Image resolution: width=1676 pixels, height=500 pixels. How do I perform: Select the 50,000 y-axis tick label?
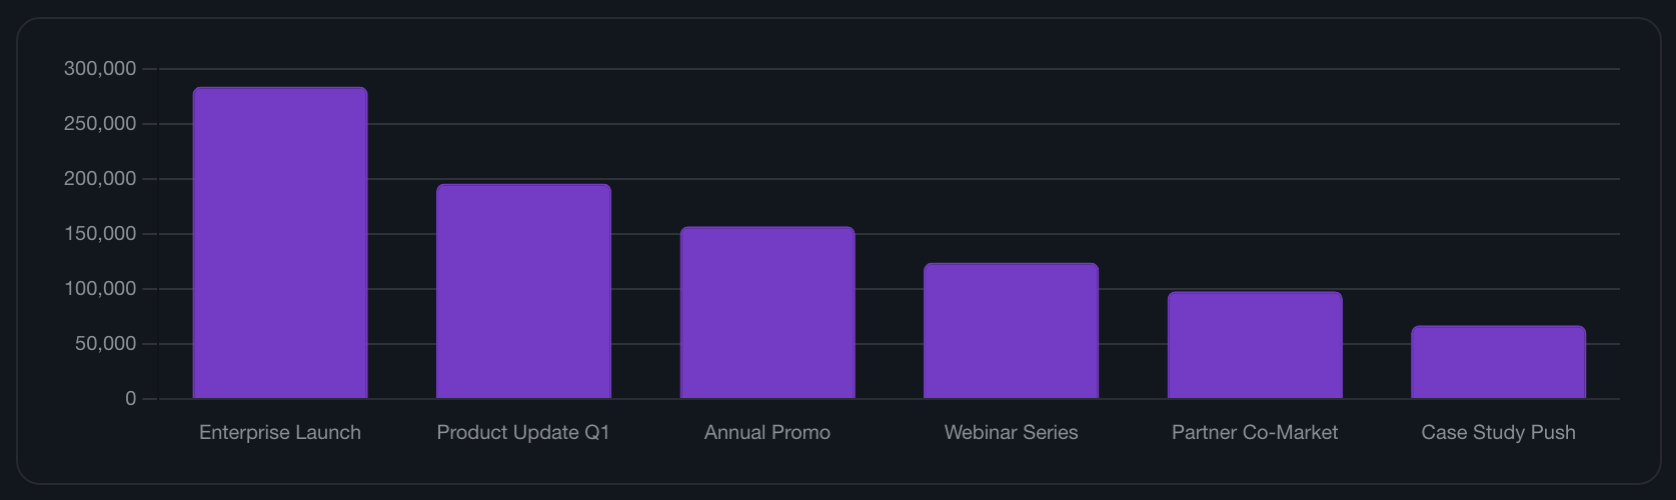[105, 344]
